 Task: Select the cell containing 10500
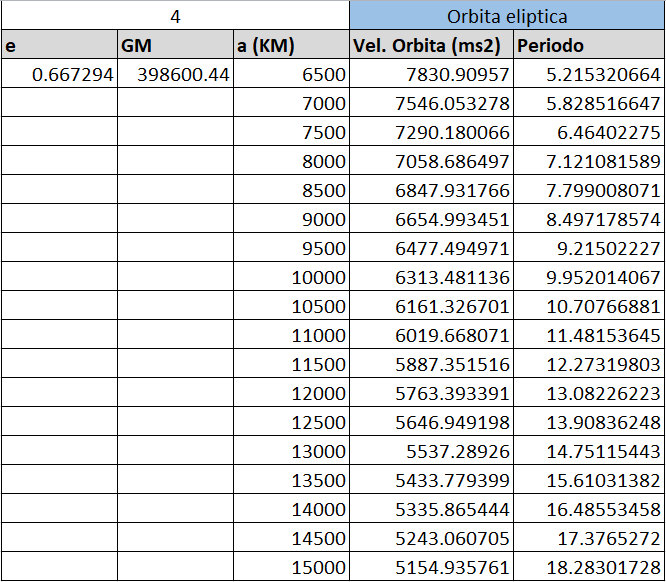tap(291, 305)
